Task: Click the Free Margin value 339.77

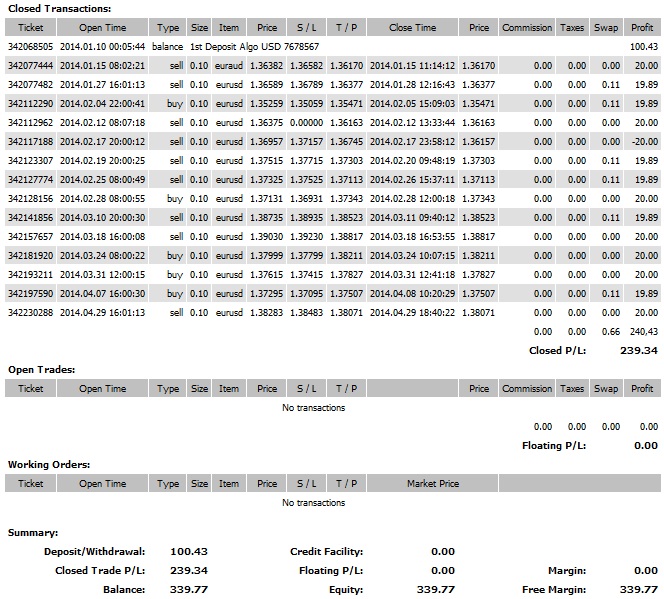Action: tap(639, 590)
